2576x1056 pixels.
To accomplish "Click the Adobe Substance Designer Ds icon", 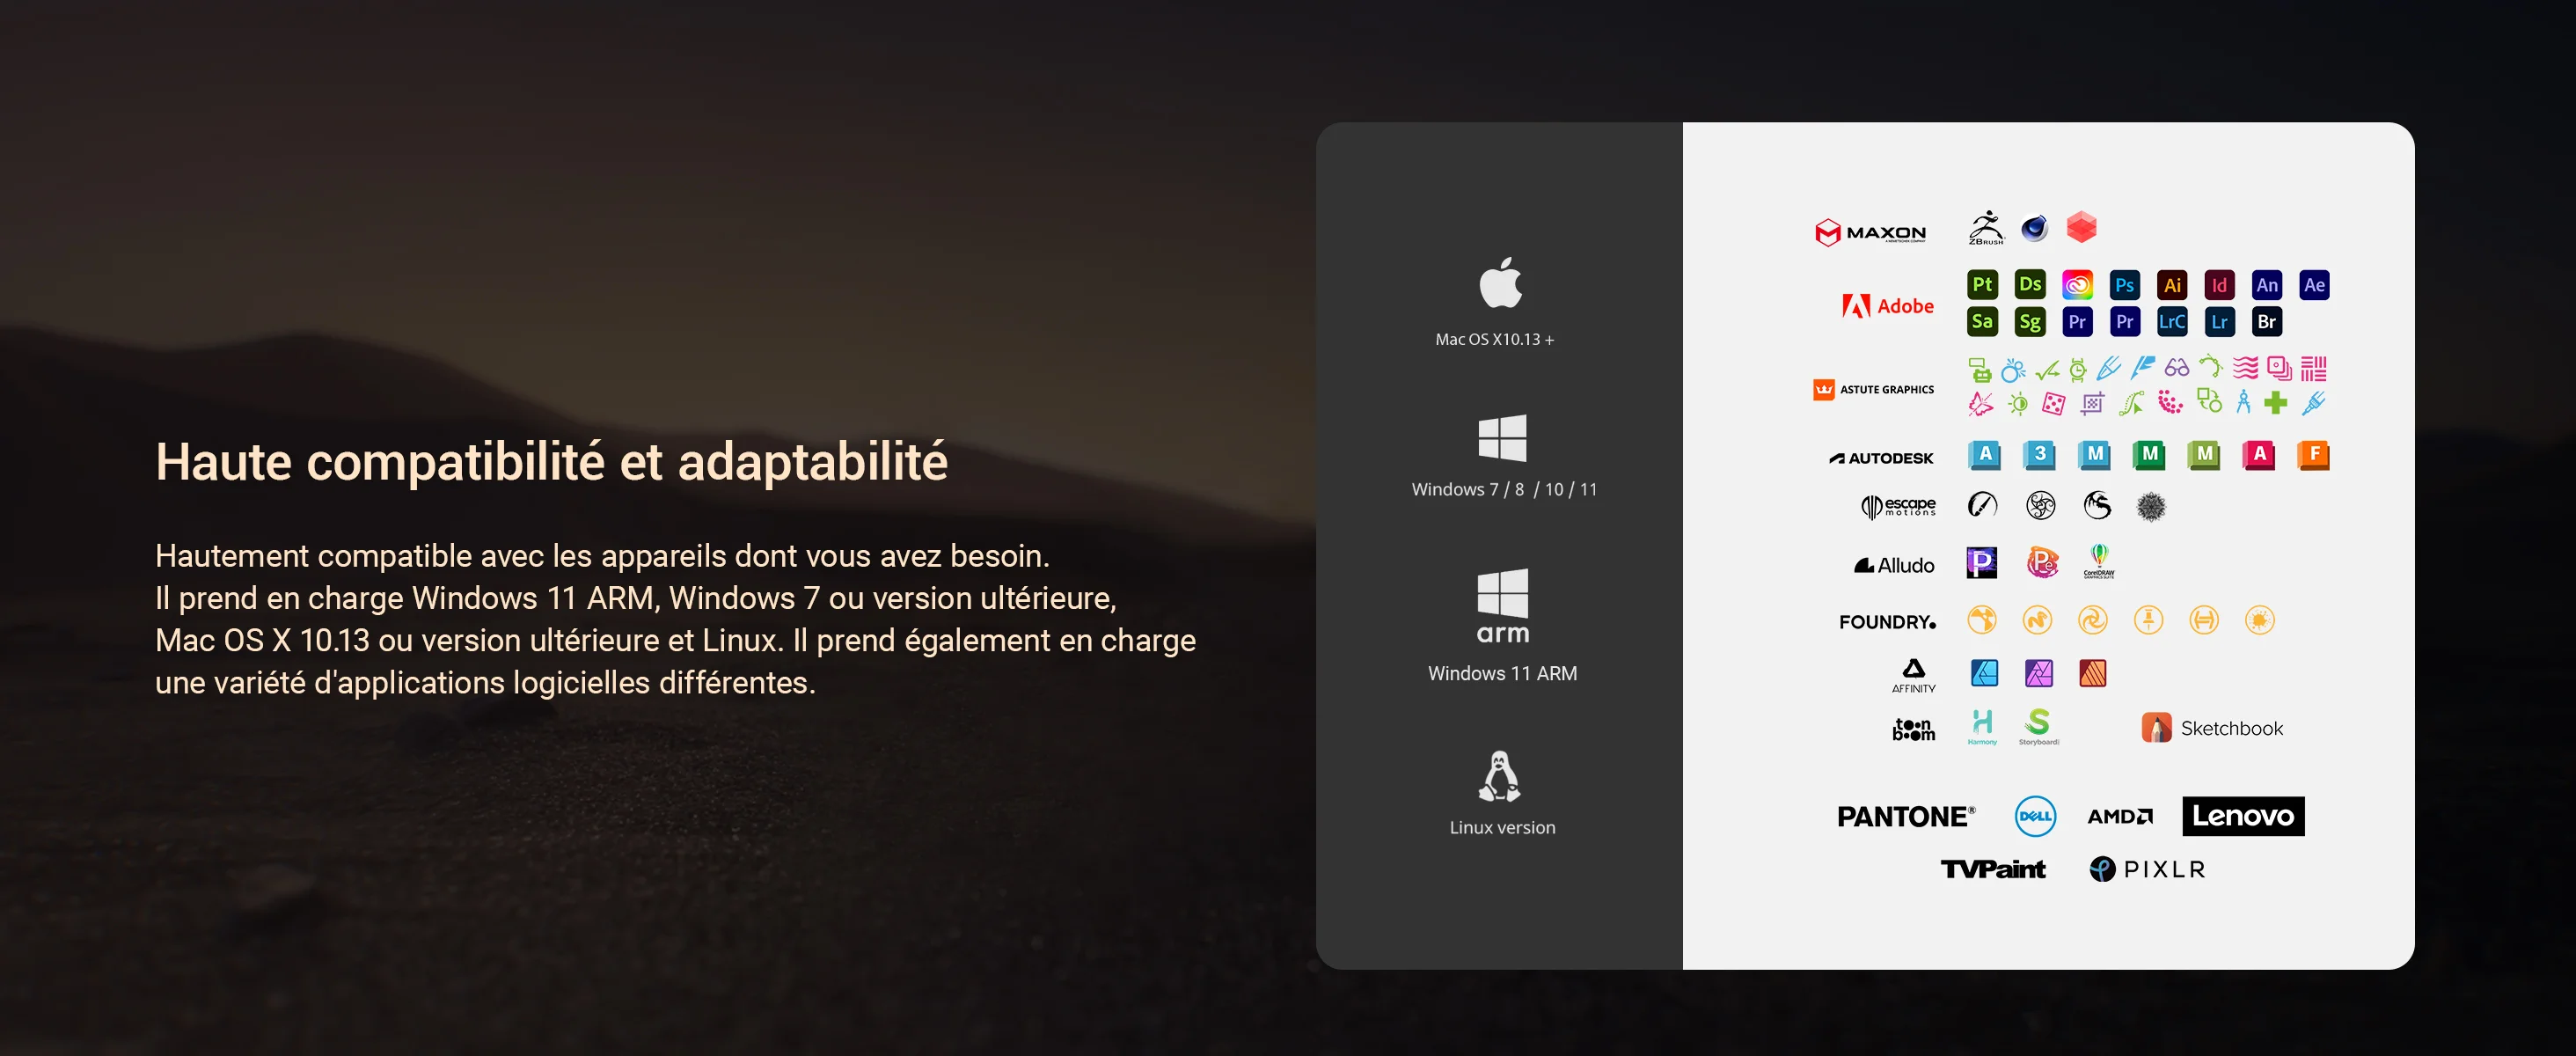I will coord(2030,284).
